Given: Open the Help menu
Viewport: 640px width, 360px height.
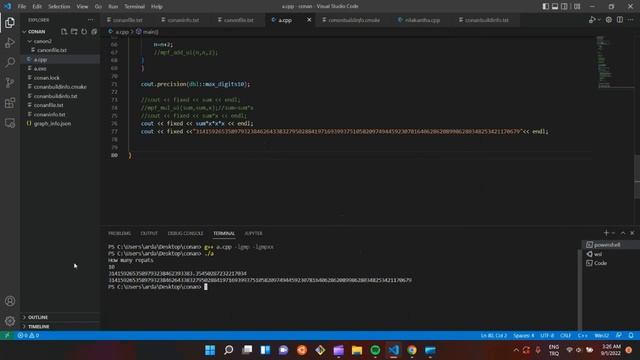Looking at the screenshot, I should click(x=157, y=7).
